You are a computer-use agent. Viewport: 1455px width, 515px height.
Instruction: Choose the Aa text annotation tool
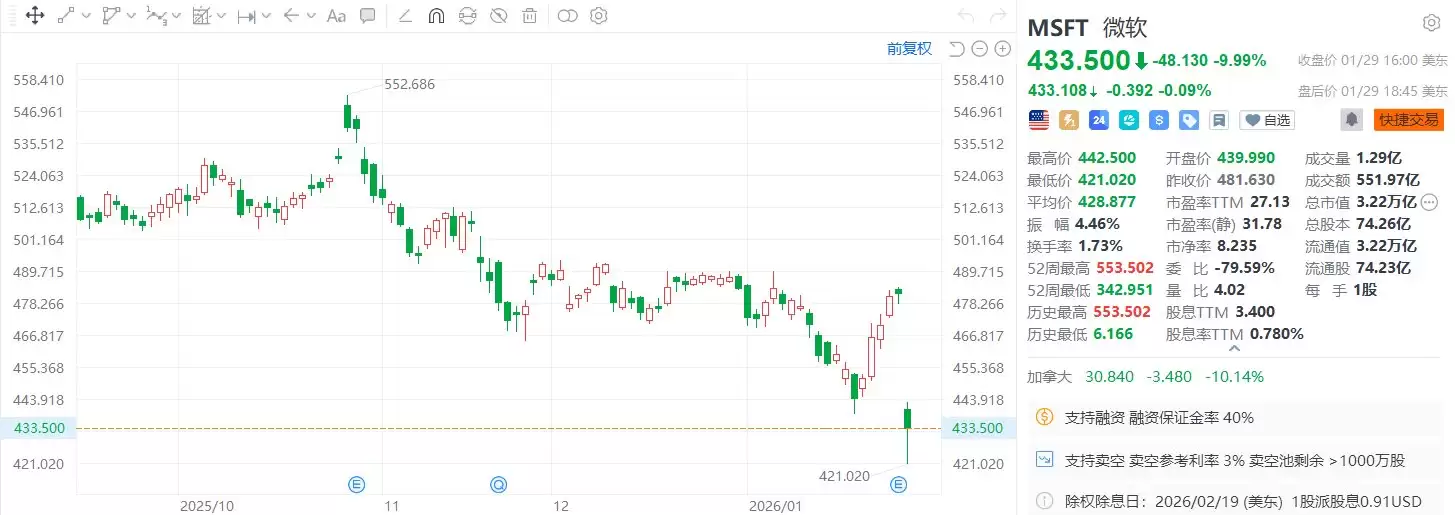click(336, 16)
